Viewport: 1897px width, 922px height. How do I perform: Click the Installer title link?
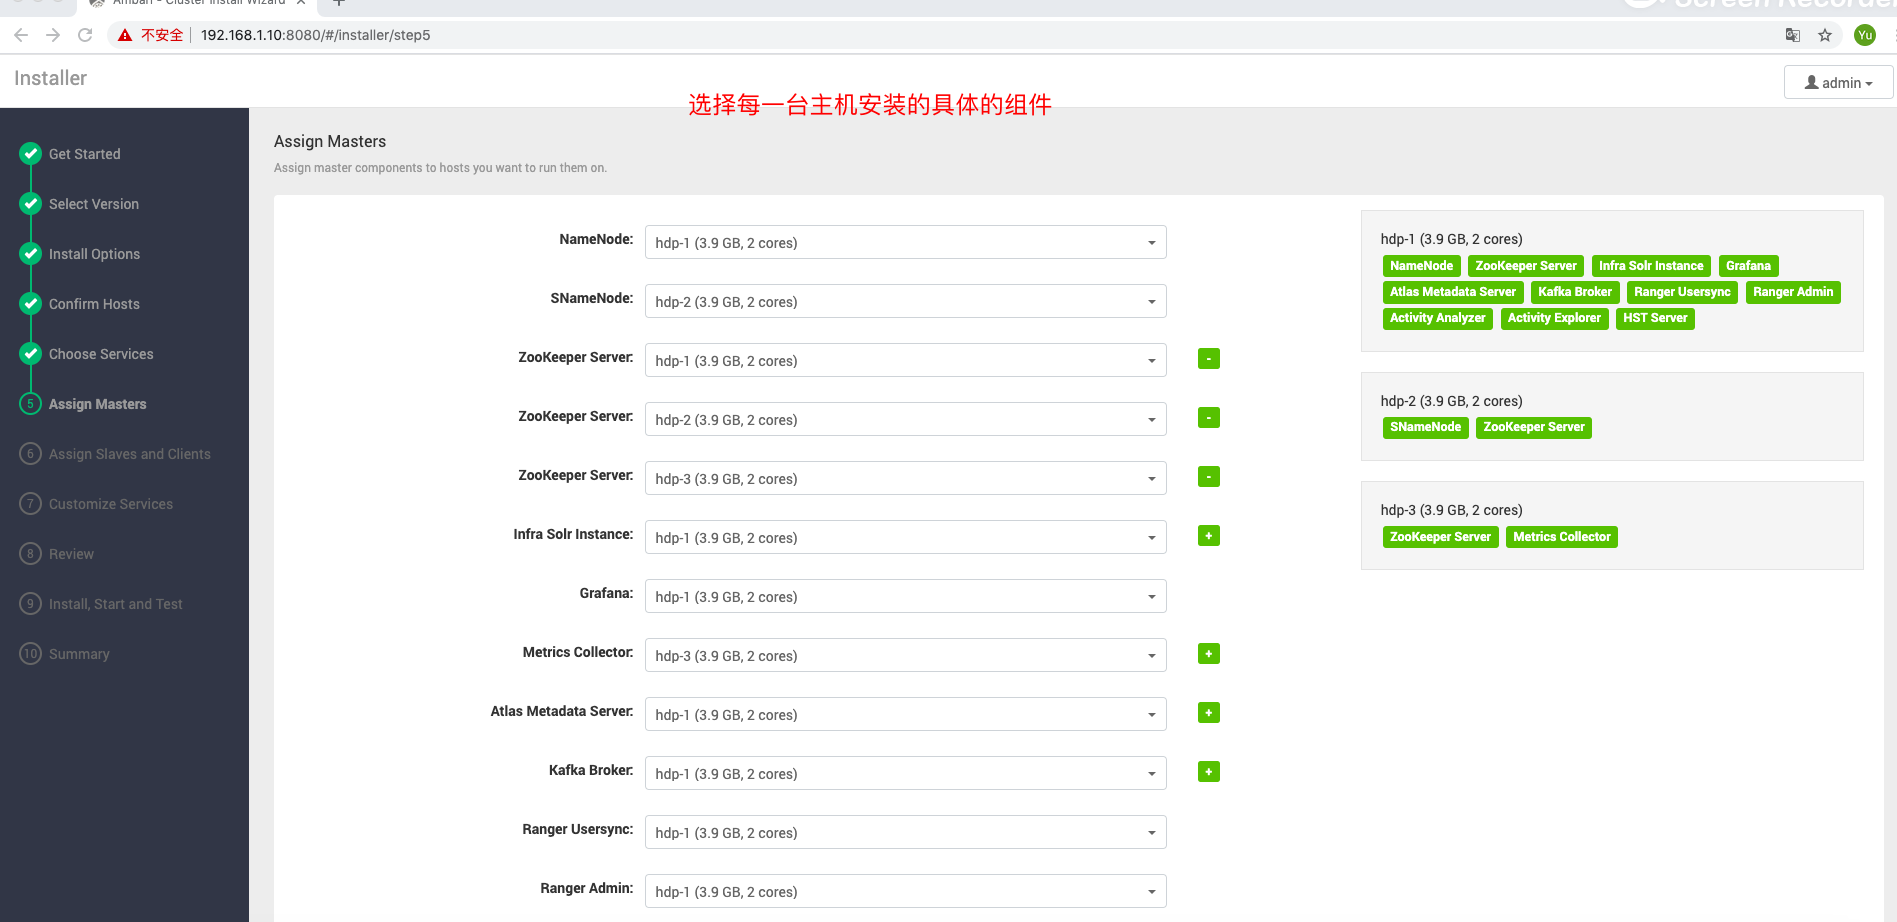[50, 78]
